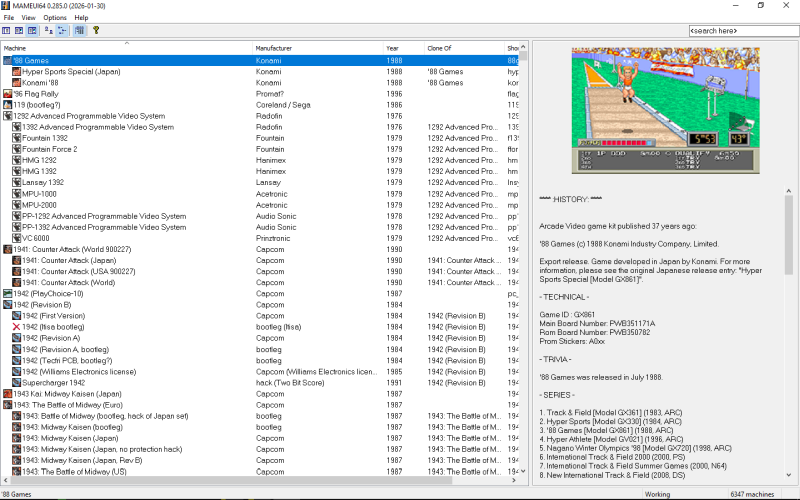The height and width of the screenshot is (500, 800).
Task: Click the second toolbar button from left
Action: point(20,30)
